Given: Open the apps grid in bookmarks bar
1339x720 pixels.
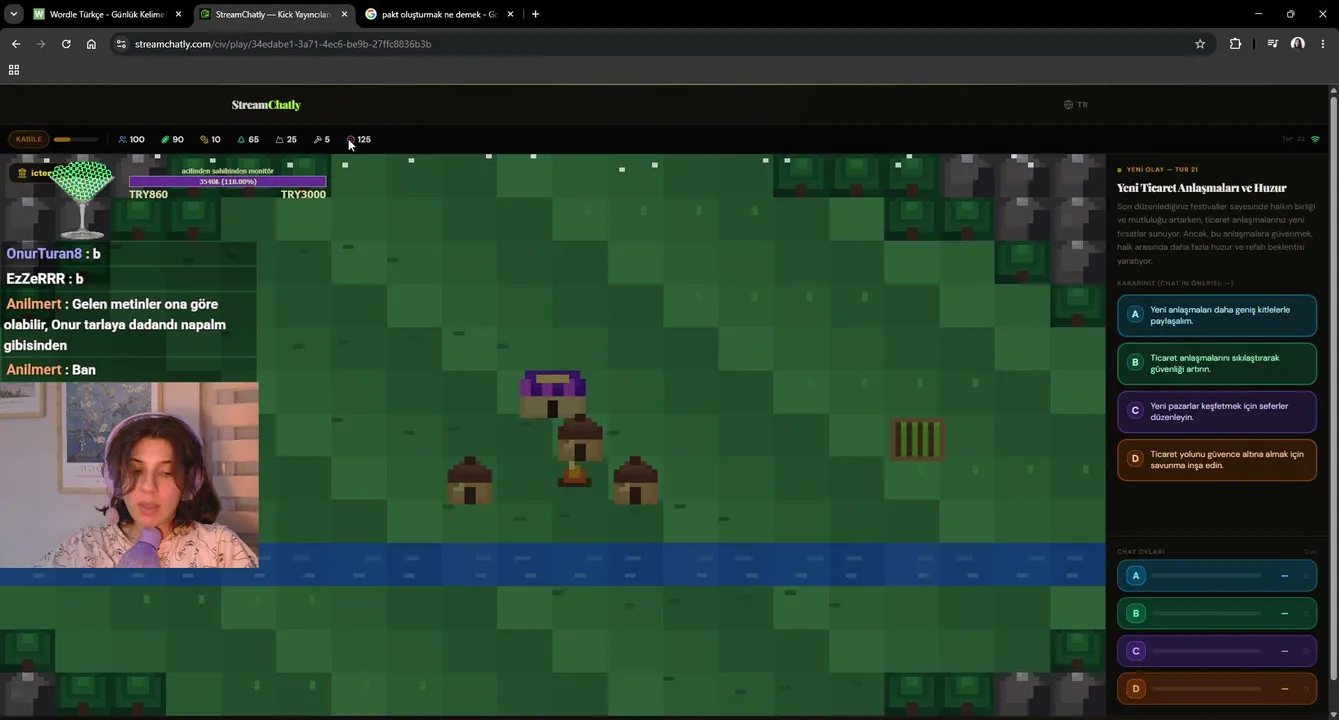Looking at the screenshot, I should click(x=14, y=70).
